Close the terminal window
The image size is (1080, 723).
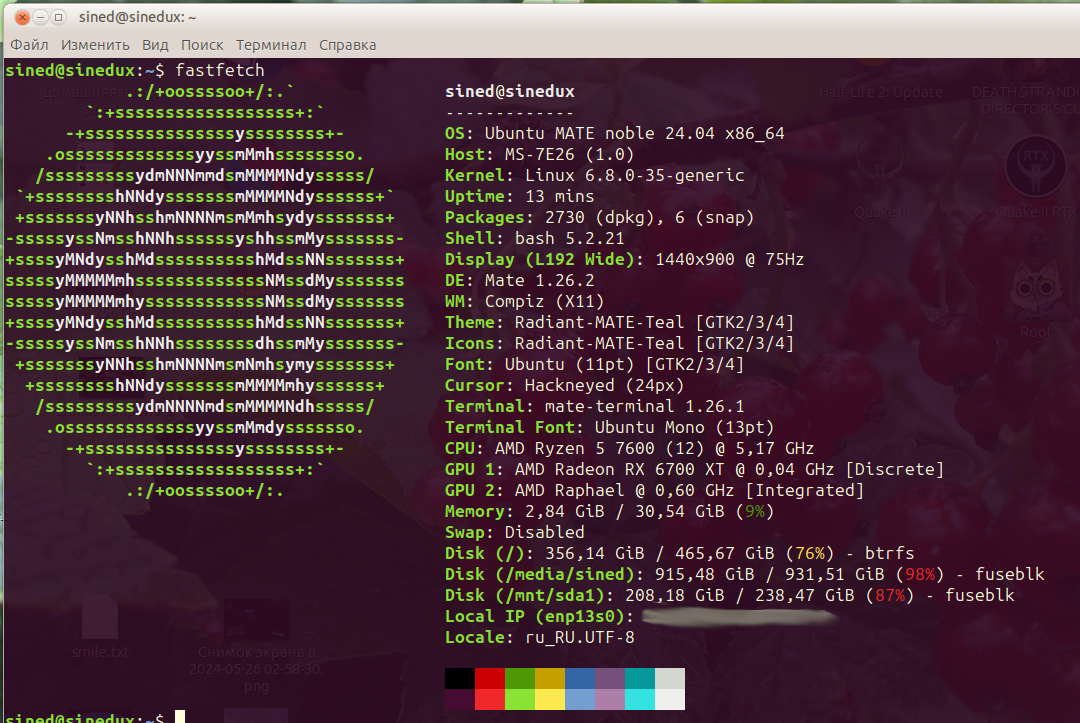tap(22, 17)
